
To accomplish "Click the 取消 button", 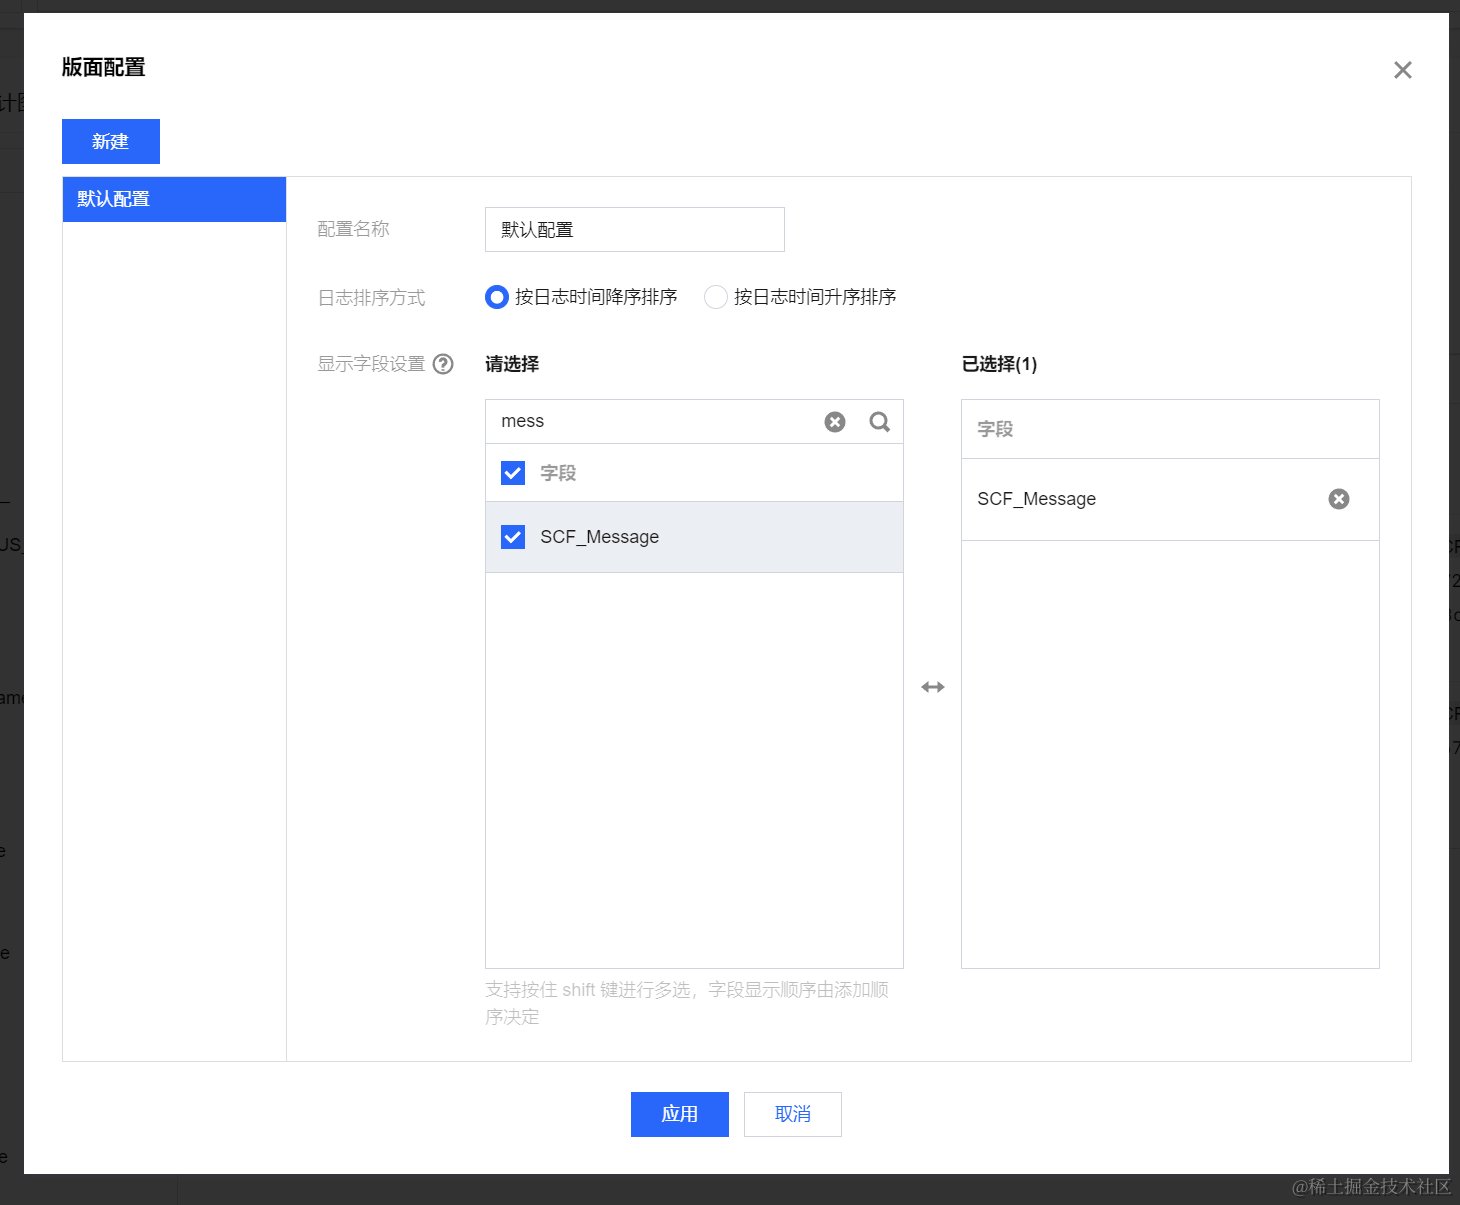I will (792, 1114).
